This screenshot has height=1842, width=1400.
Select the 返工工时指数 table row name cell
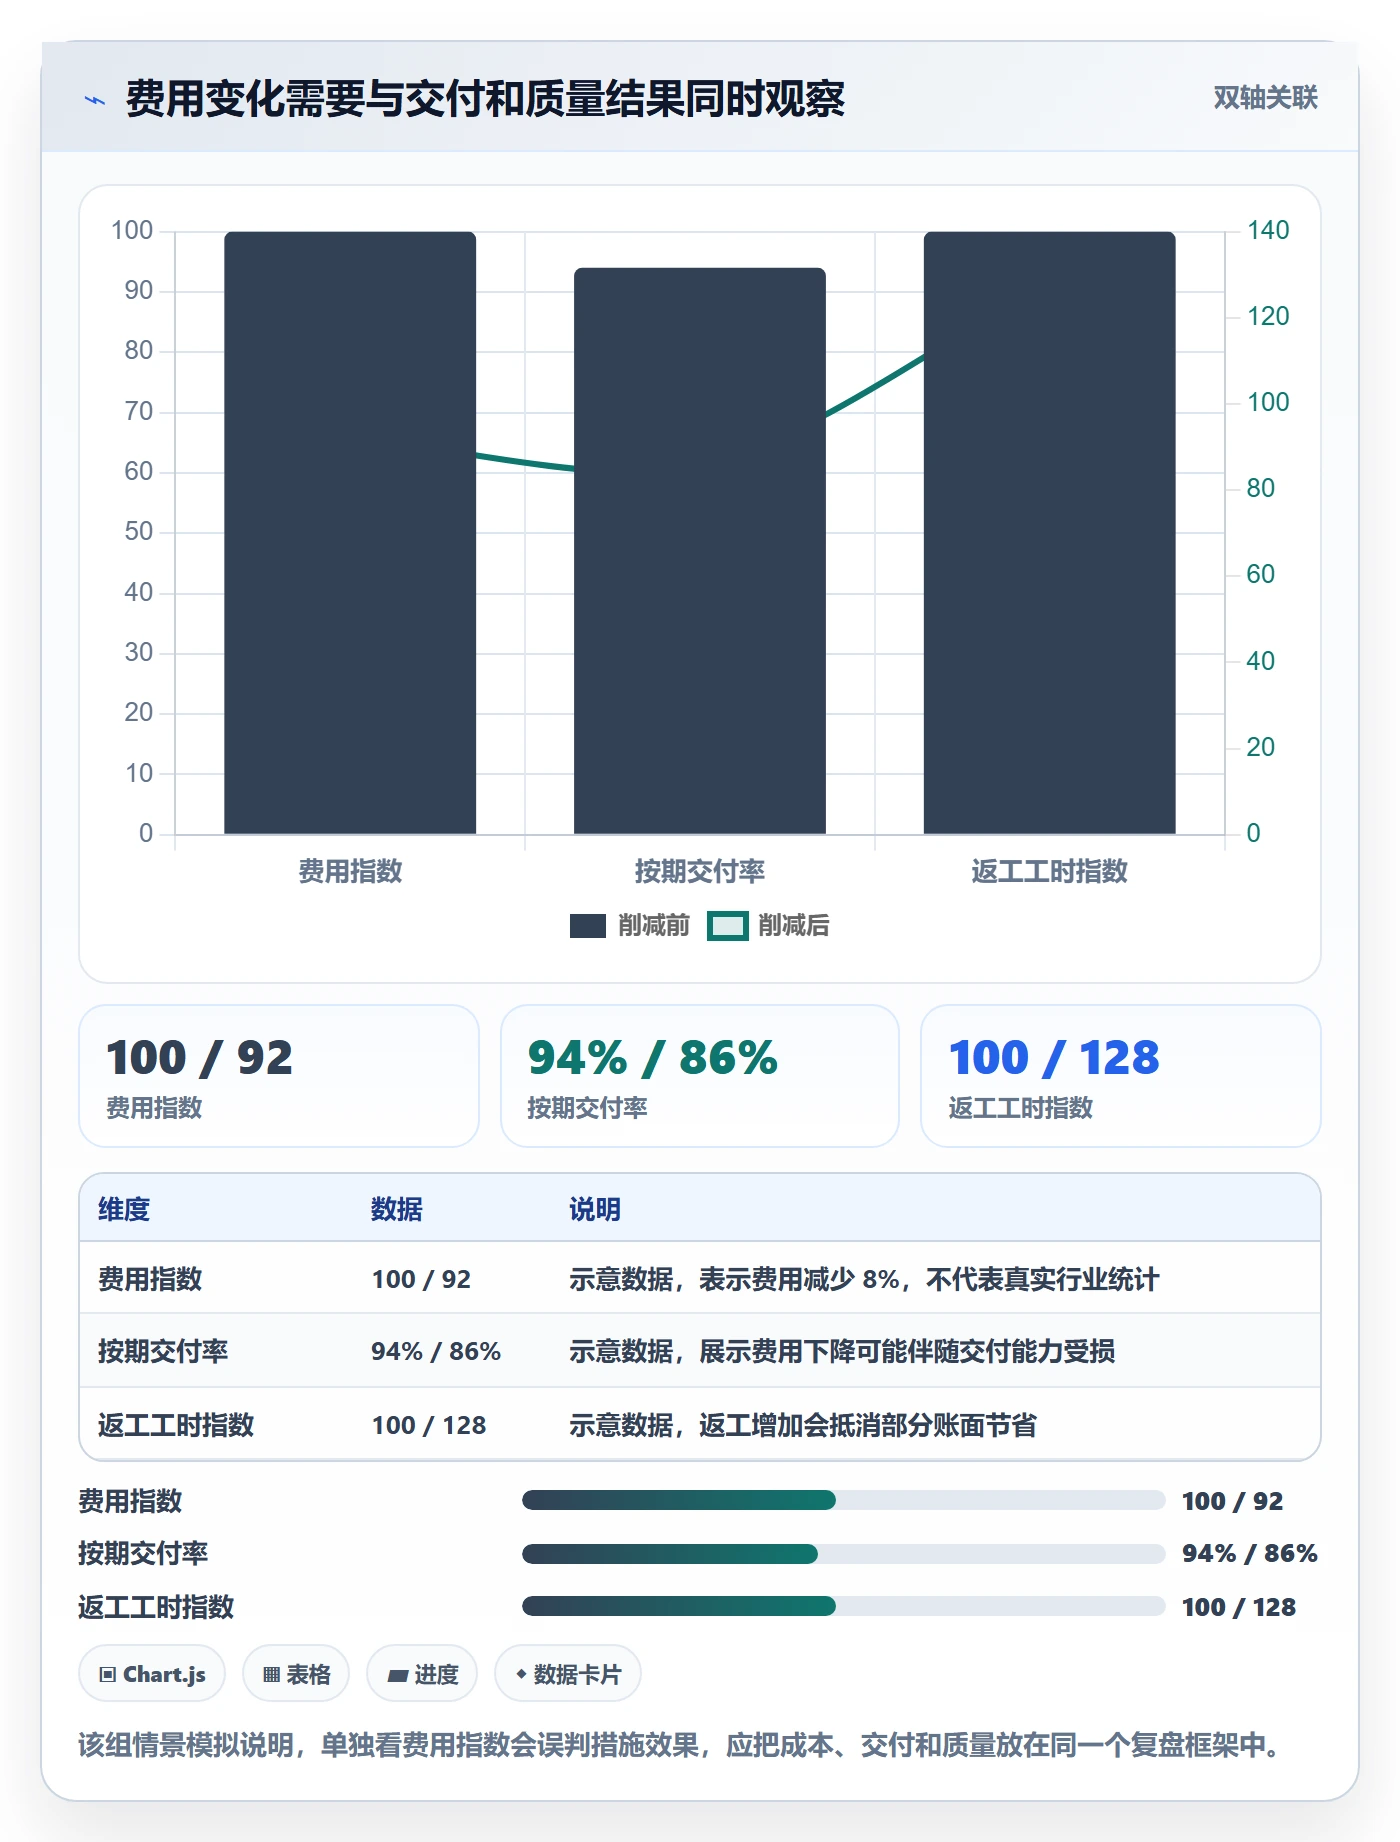(x=176, y=1425)
